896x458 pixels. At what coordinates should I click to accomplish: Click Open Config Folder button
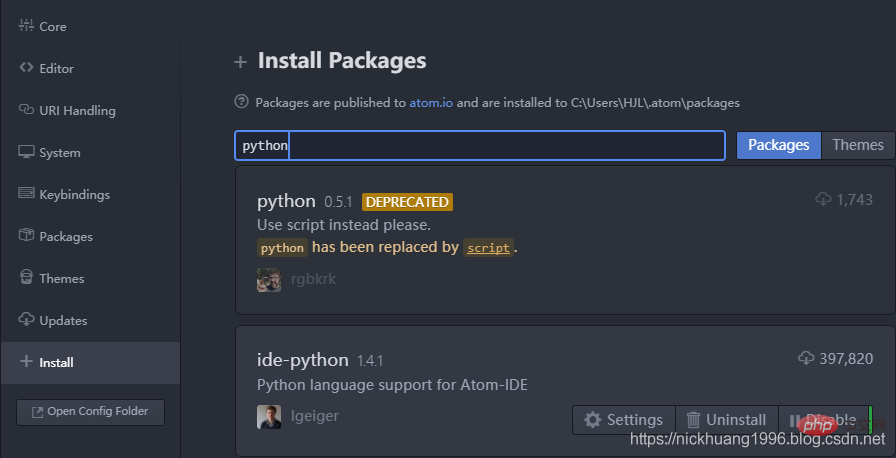point(90,412)
